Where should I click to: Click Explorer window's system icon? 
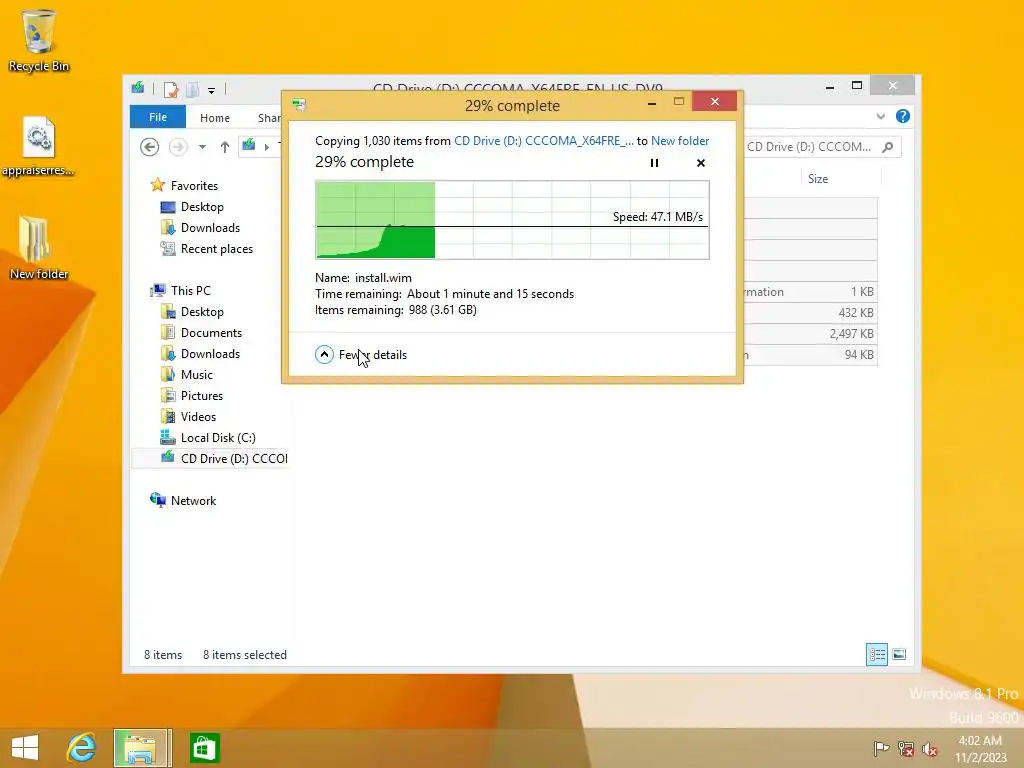[x=138, y=88]
